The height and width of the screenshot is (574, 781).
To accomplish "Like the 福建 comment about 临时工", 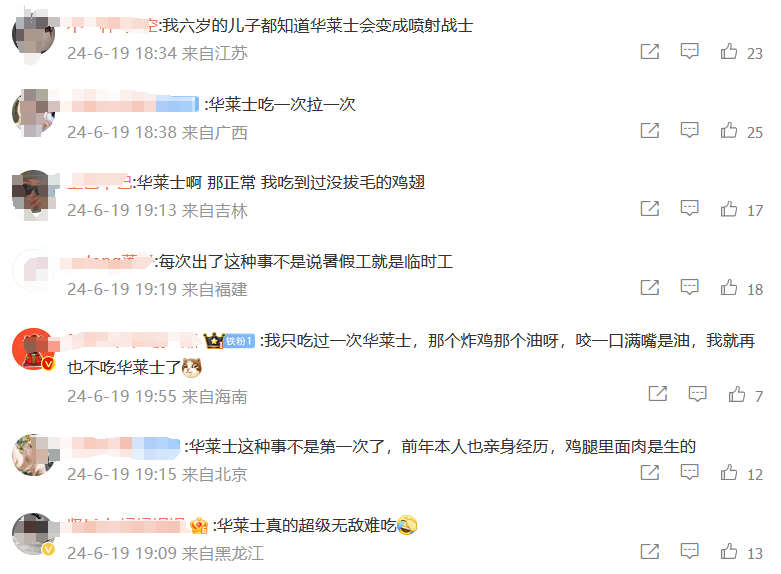I will pyautogui.click(x=729, y=287).
